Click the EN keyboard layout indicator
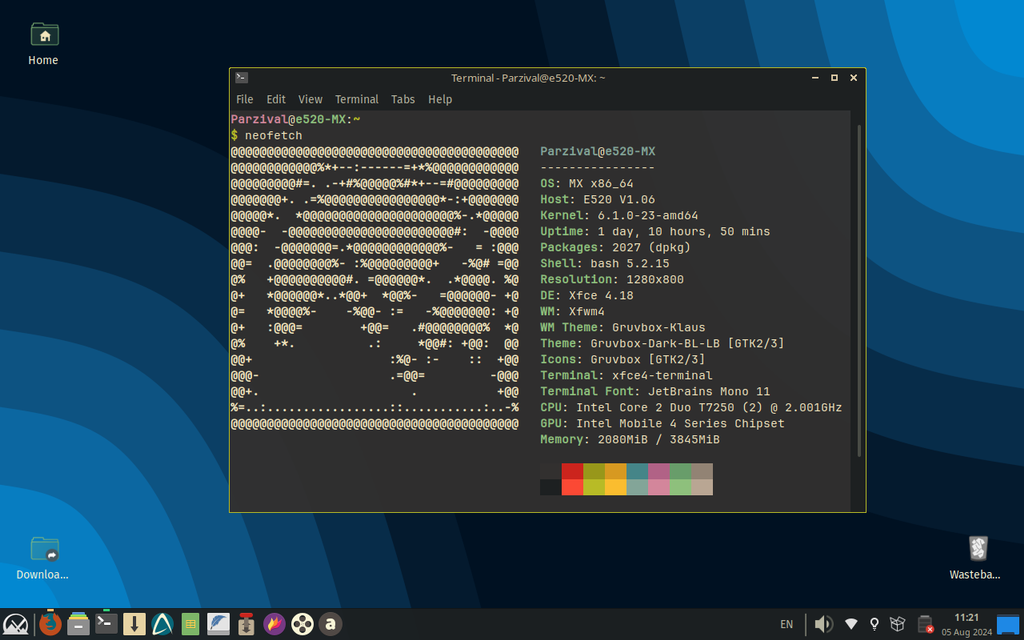Image resolution: width=1024 pixels, height=640 pixels. point(786,624)
